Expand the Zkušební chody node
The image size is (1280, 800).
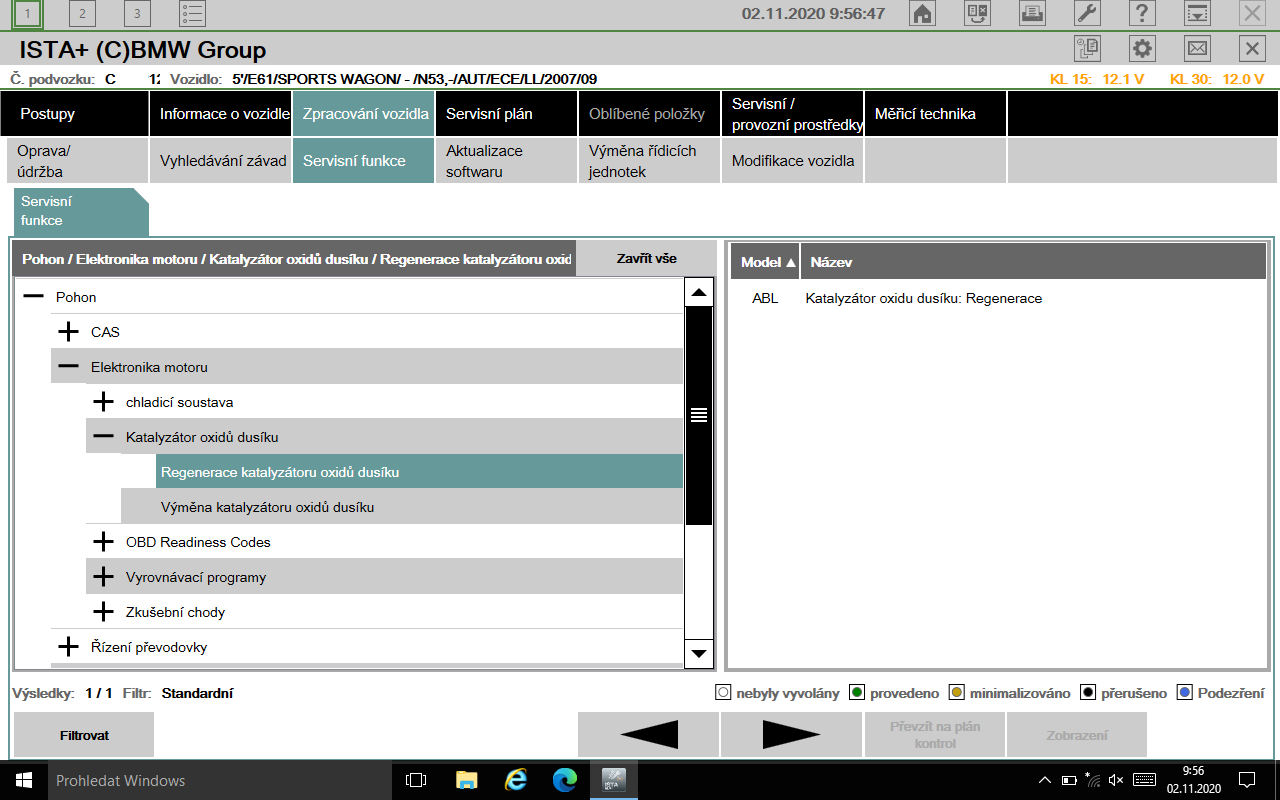click(104, 612)
